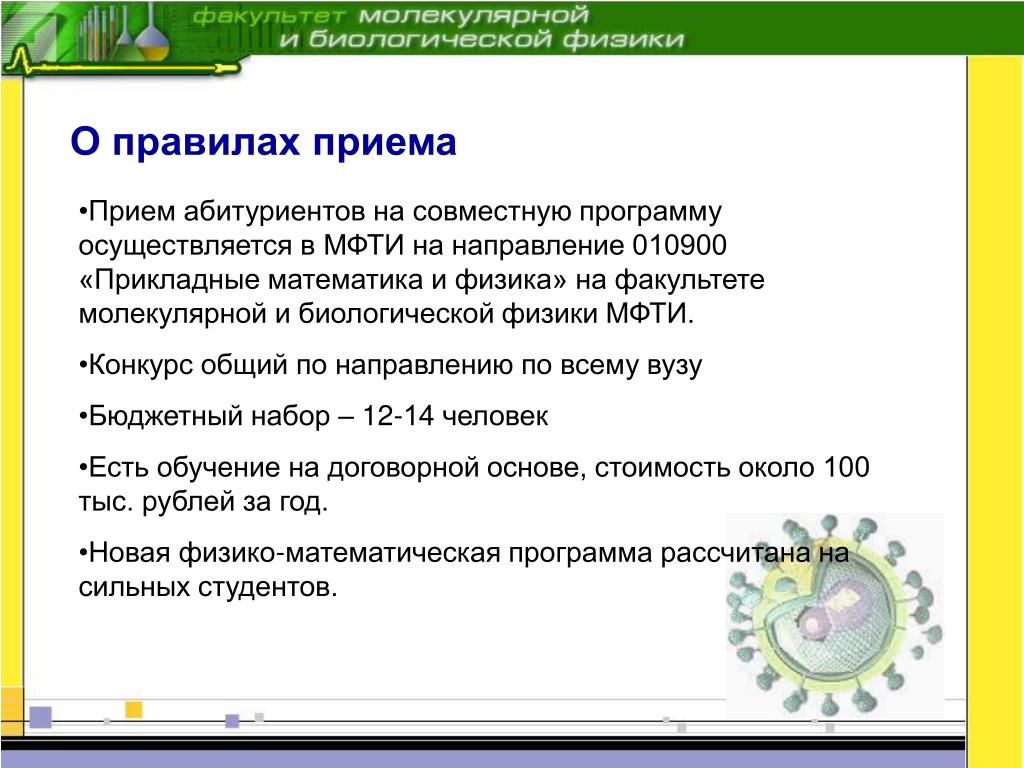Click the bullet "Бюджетный набор – 12-14 человек"
Image resolution: width=1024 pixels, height=768 pixels.
(313, 416)
